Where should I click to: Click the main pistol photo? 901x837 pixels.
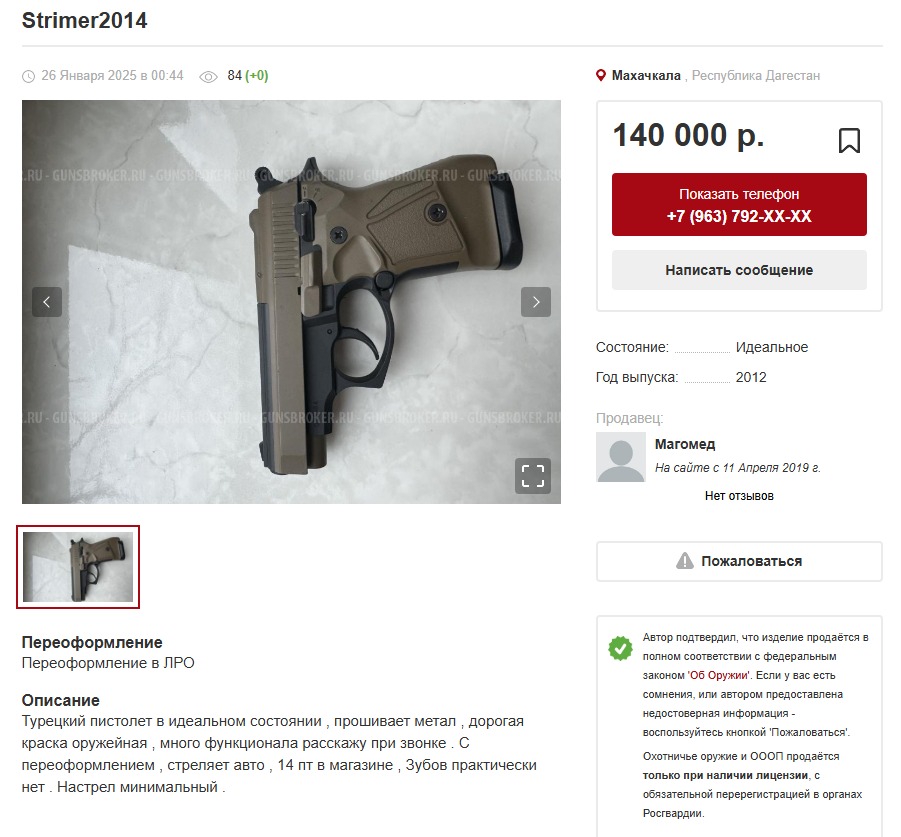point(291,302)
